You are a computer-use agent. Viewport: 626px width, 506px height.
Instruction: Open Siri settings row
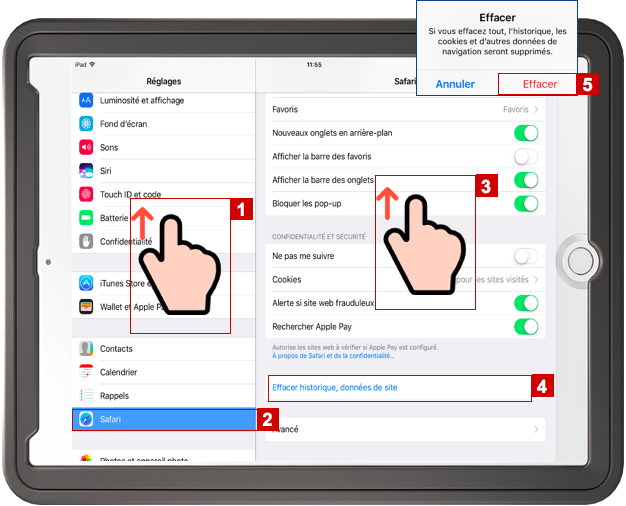pos(164,171)
